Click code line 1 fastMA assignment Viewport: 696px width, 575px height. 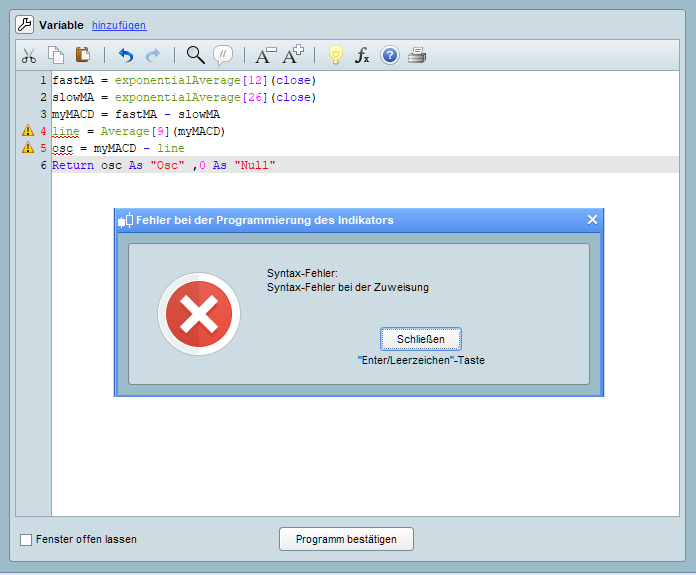click(x=184, y=80)
